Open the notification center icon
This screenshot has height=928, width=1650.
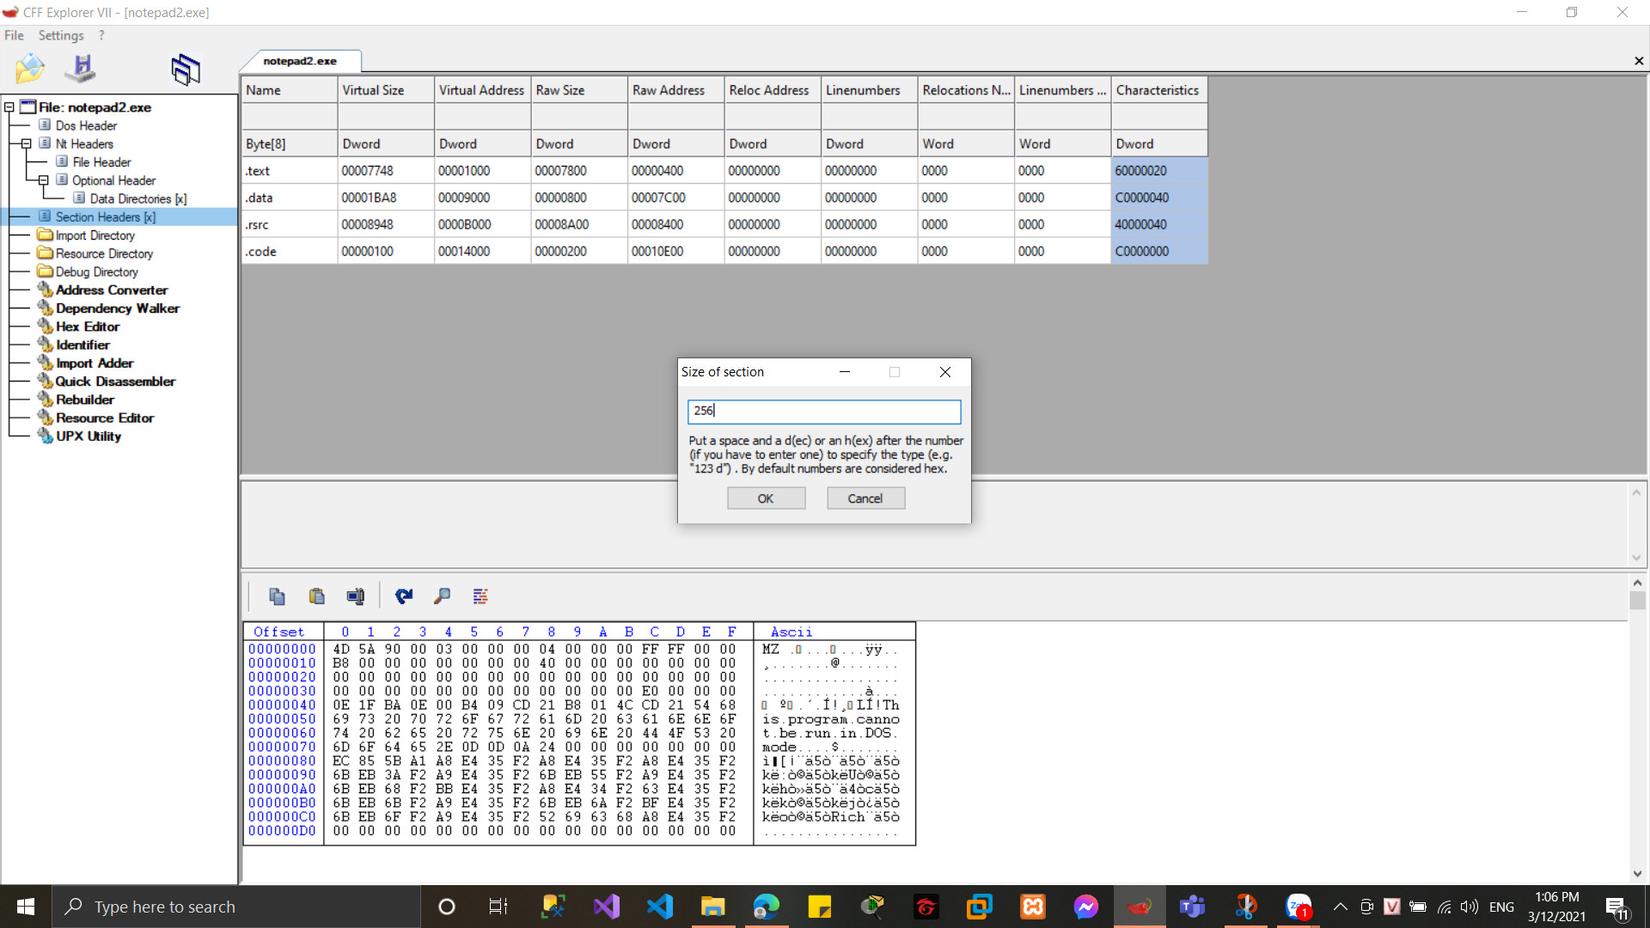tap(1617, 907)
